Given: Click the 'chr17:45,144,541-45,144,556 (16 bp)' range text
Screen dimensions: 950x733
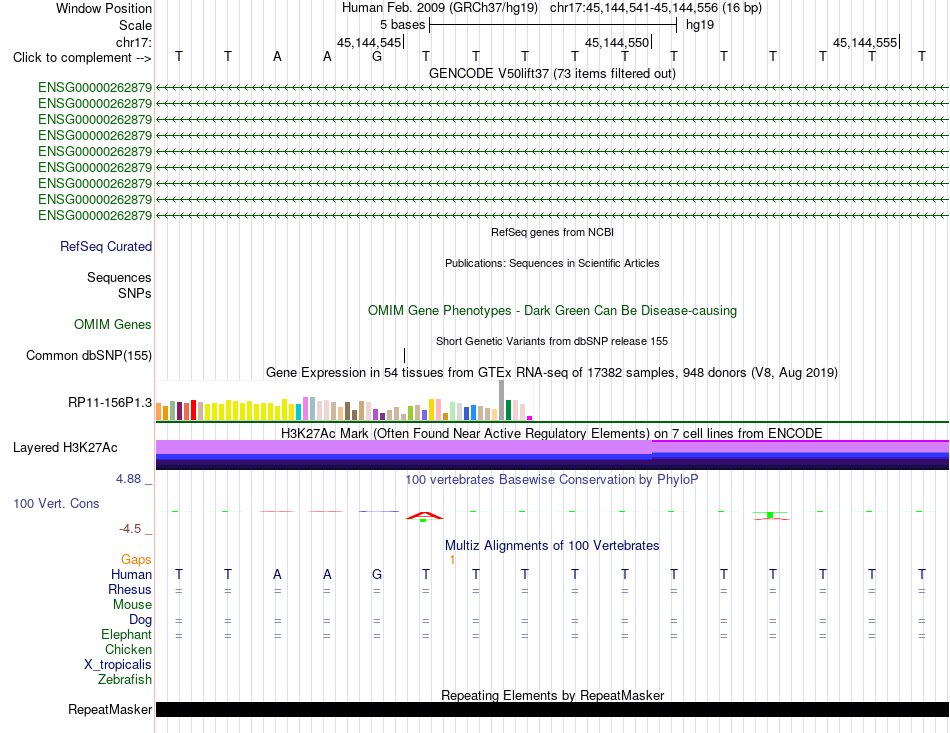Looking at the screenshot, I should pos(656,8).
